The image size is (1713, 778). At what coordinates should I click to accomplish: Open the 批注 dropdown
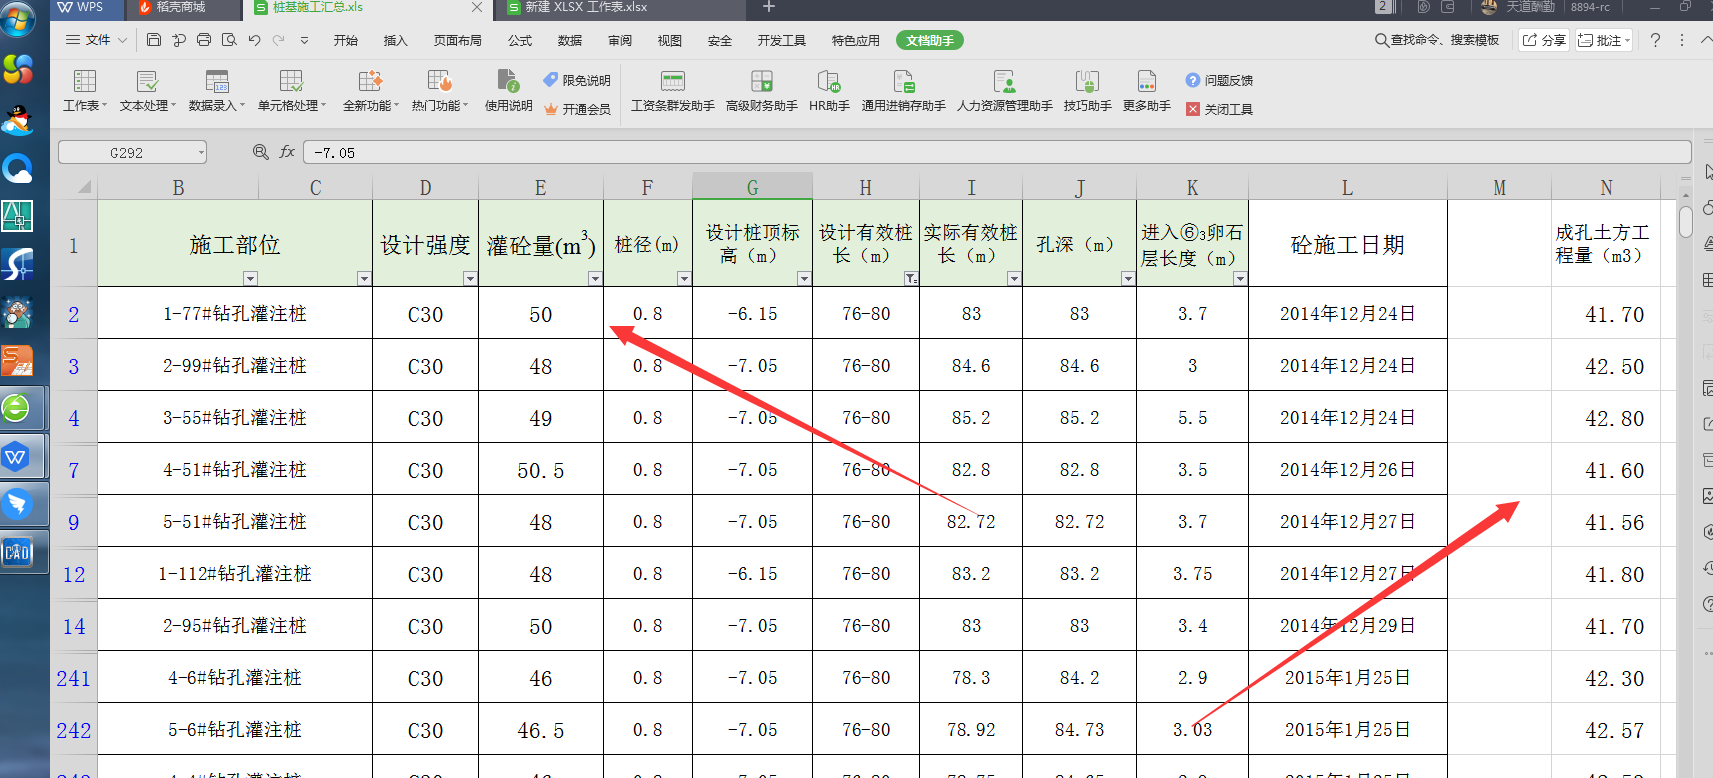point(1604,40)
